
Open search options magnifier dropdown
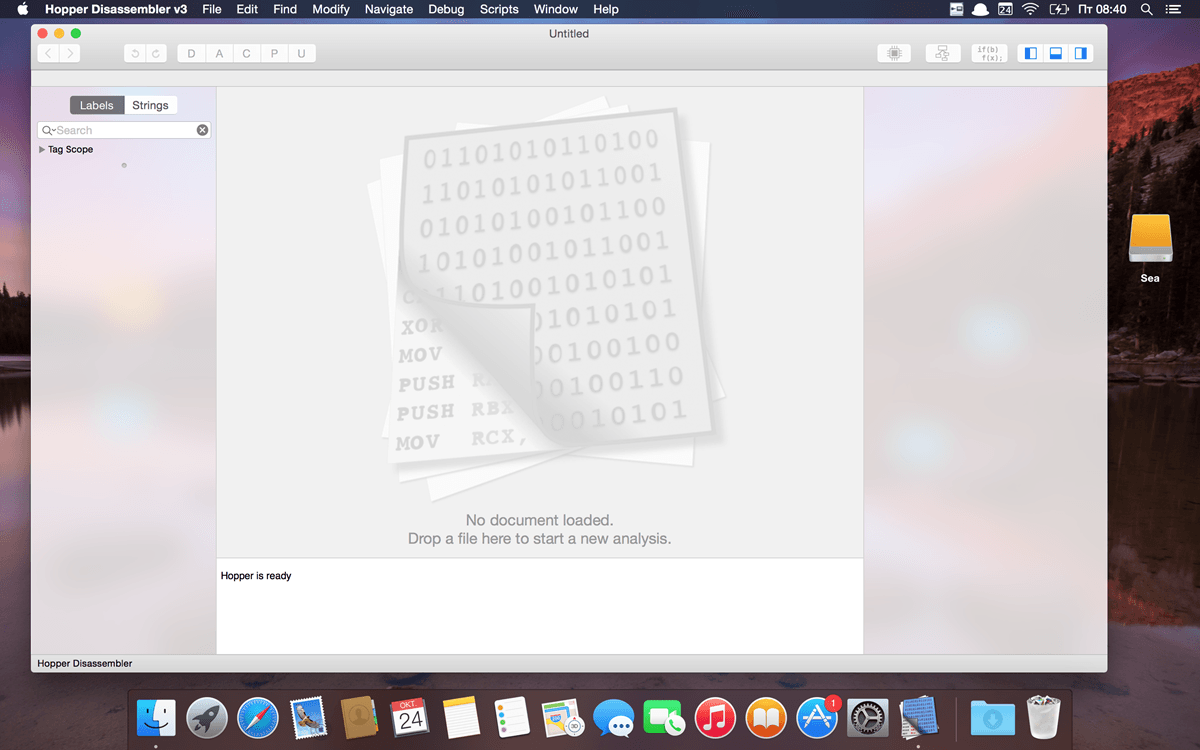[48, 130]
